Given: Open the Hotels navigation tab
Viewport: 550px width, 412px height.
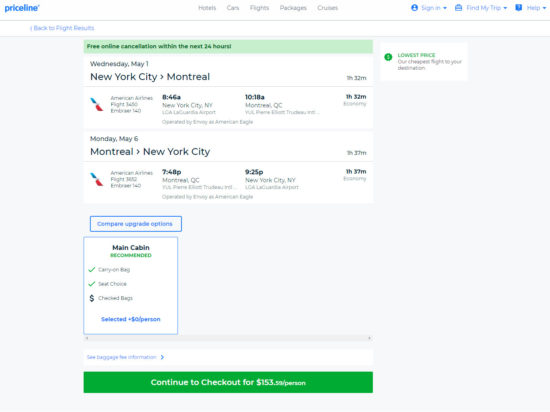Looking at the screenshot, I should point(207,8).
